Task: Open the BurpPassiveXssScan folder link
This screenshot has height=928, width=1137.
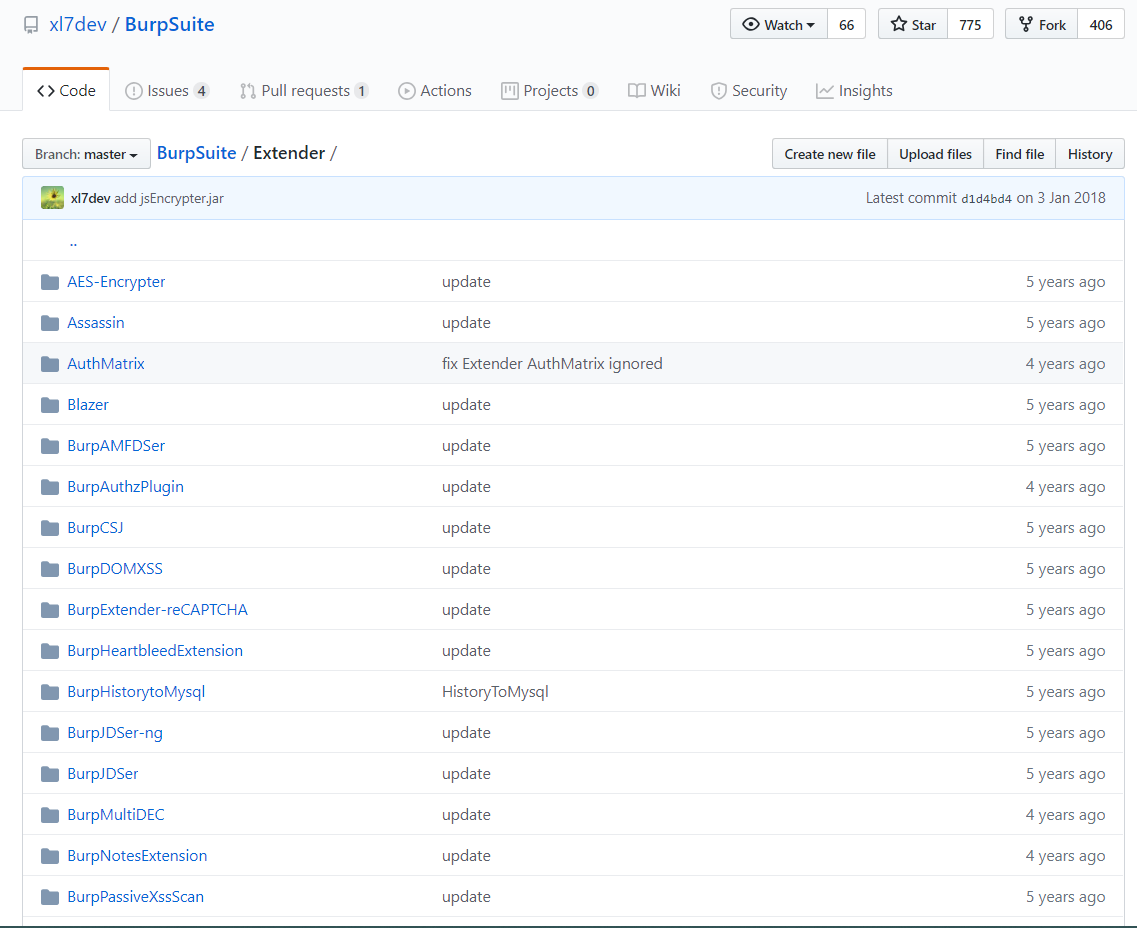Action: (136, 897)
